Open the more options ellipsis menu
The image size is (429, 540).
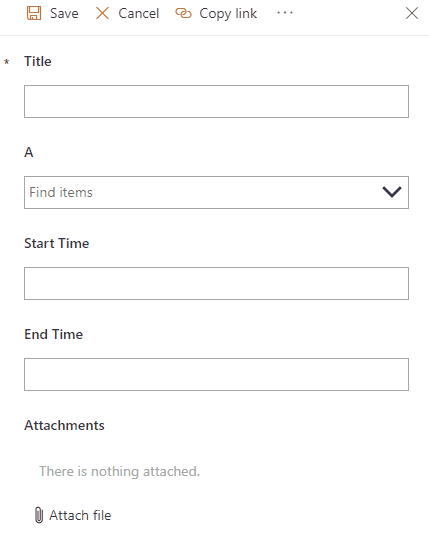[285, 13]
